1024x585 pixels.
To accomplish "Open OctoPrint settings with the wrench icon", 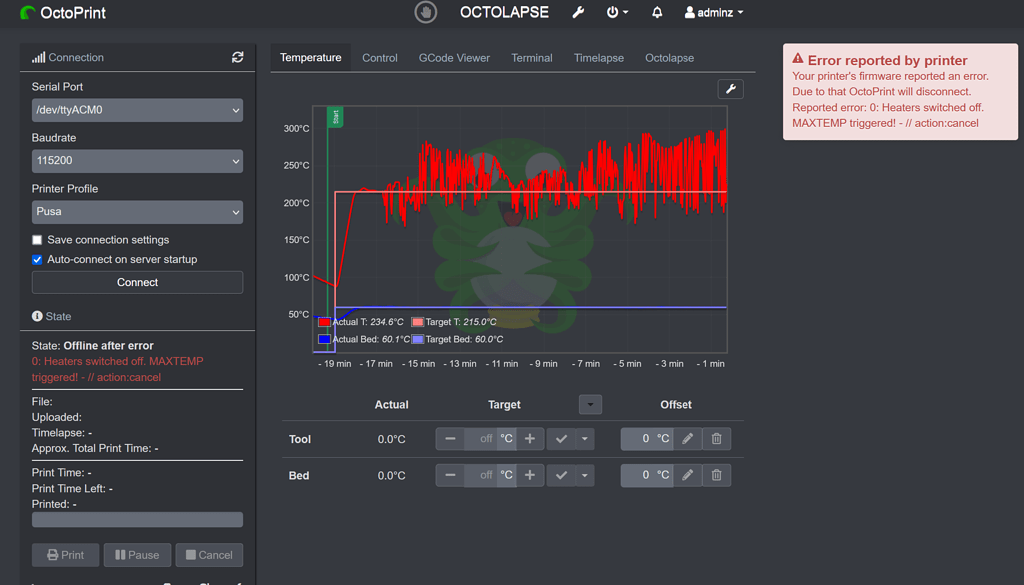I will (578, 13).
